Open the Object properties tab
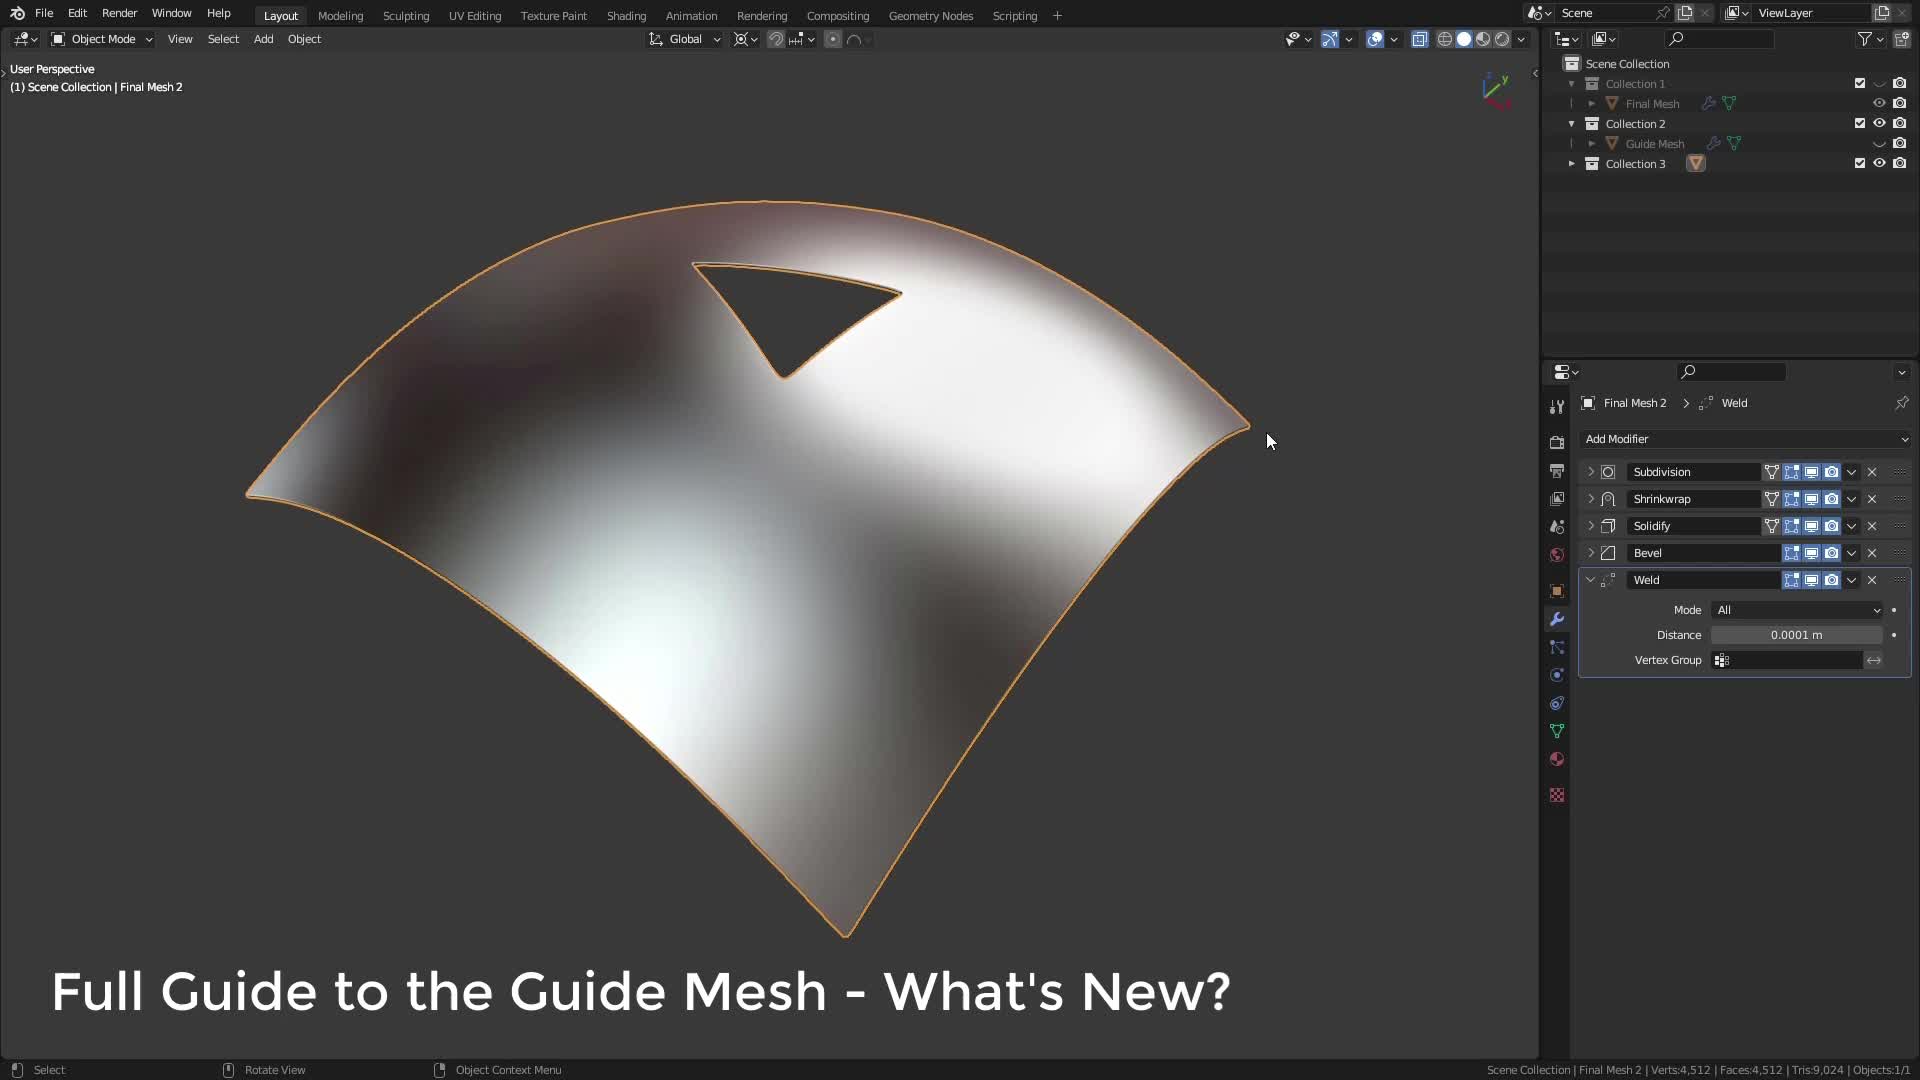This screenshot has height=1080, width=1920. (x=1557, y=591)
